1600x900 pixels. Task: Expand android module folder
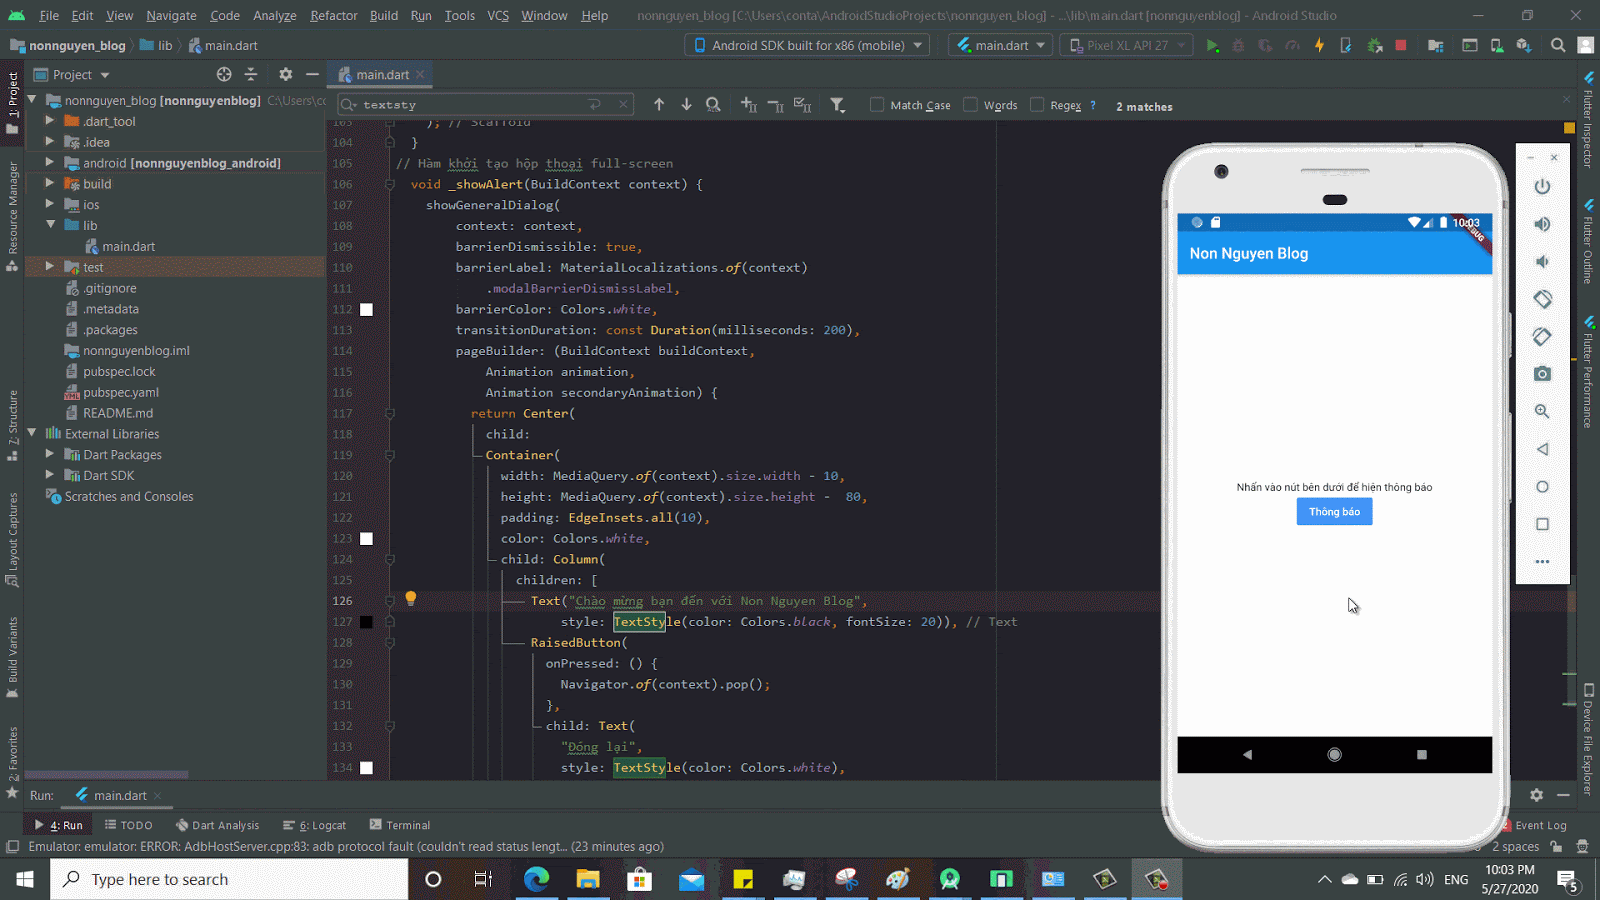click(50, 162)
